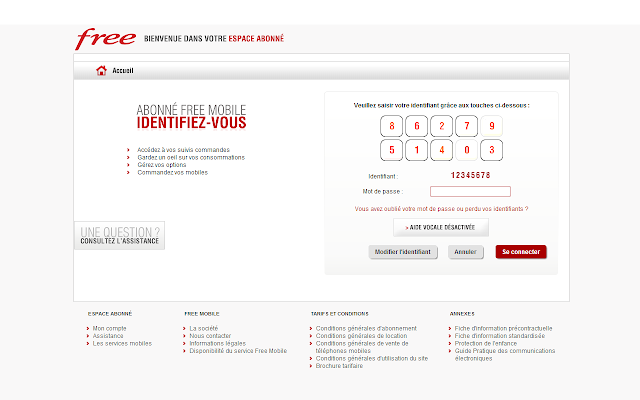Open the Accueil menu item

[x=123, y=71]
